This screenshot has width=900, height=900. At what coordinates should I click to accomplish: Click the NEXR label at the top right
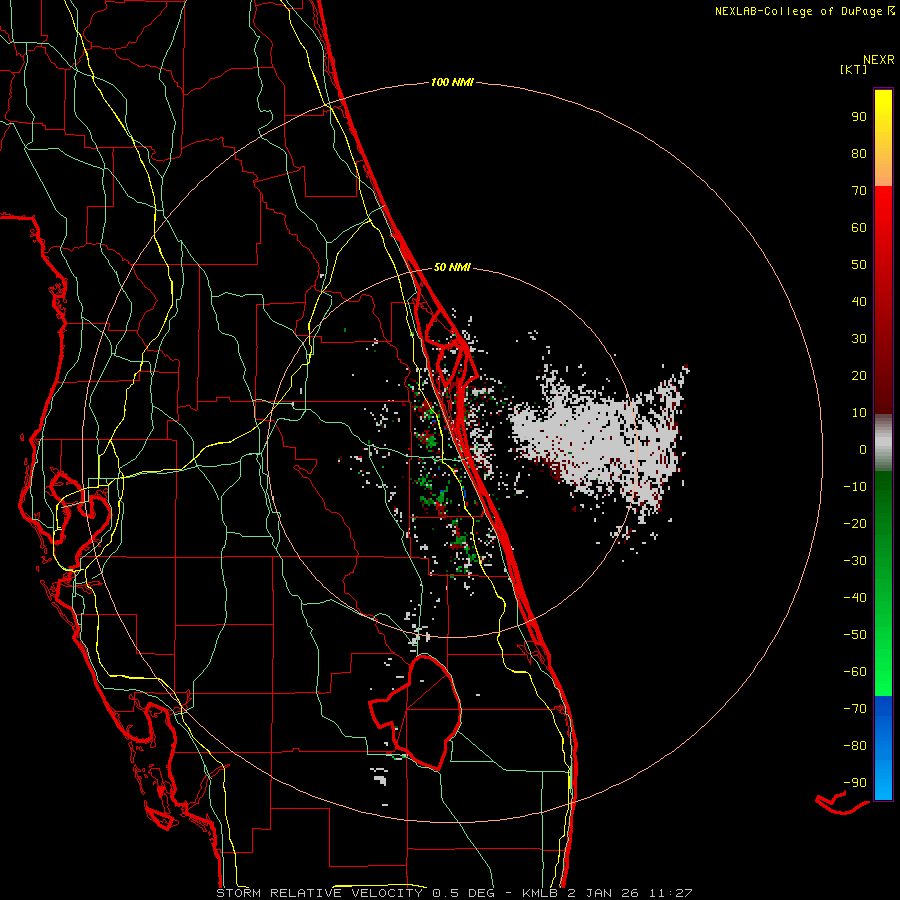point(879,60)
